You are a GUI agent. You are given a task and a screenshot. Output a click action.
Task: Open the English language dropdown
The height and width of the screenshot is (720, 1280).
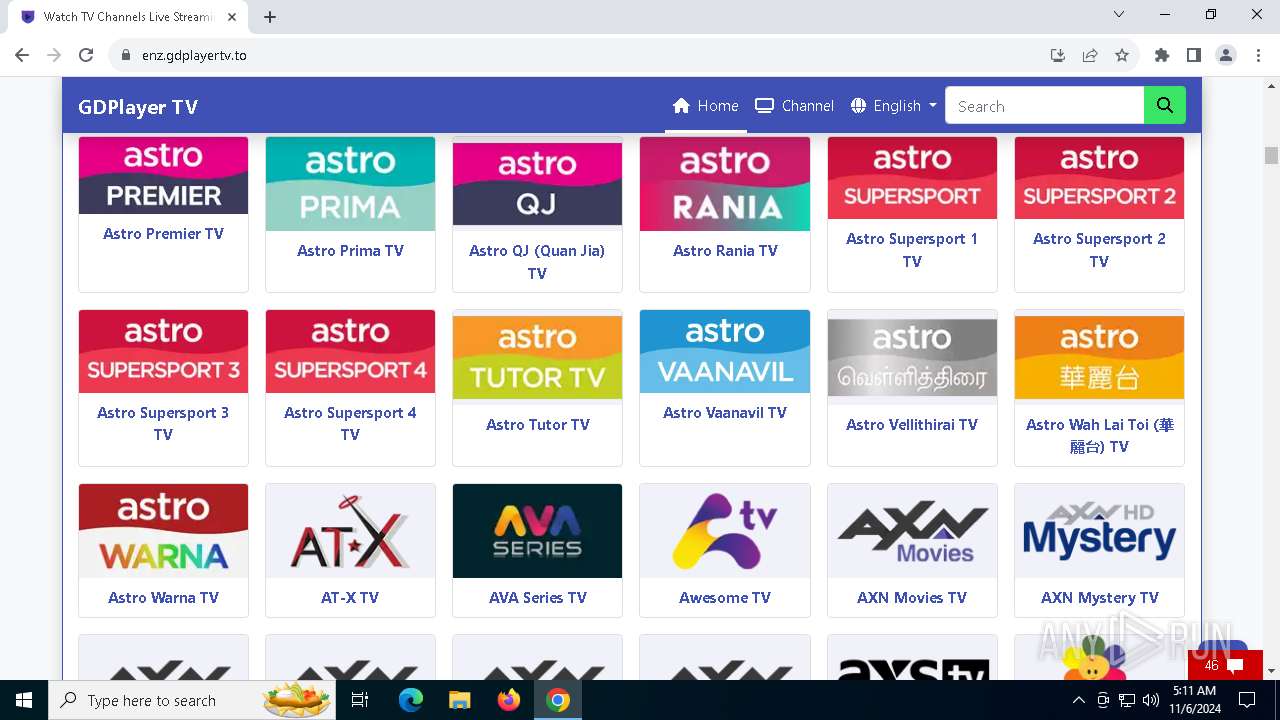point(893,106)
